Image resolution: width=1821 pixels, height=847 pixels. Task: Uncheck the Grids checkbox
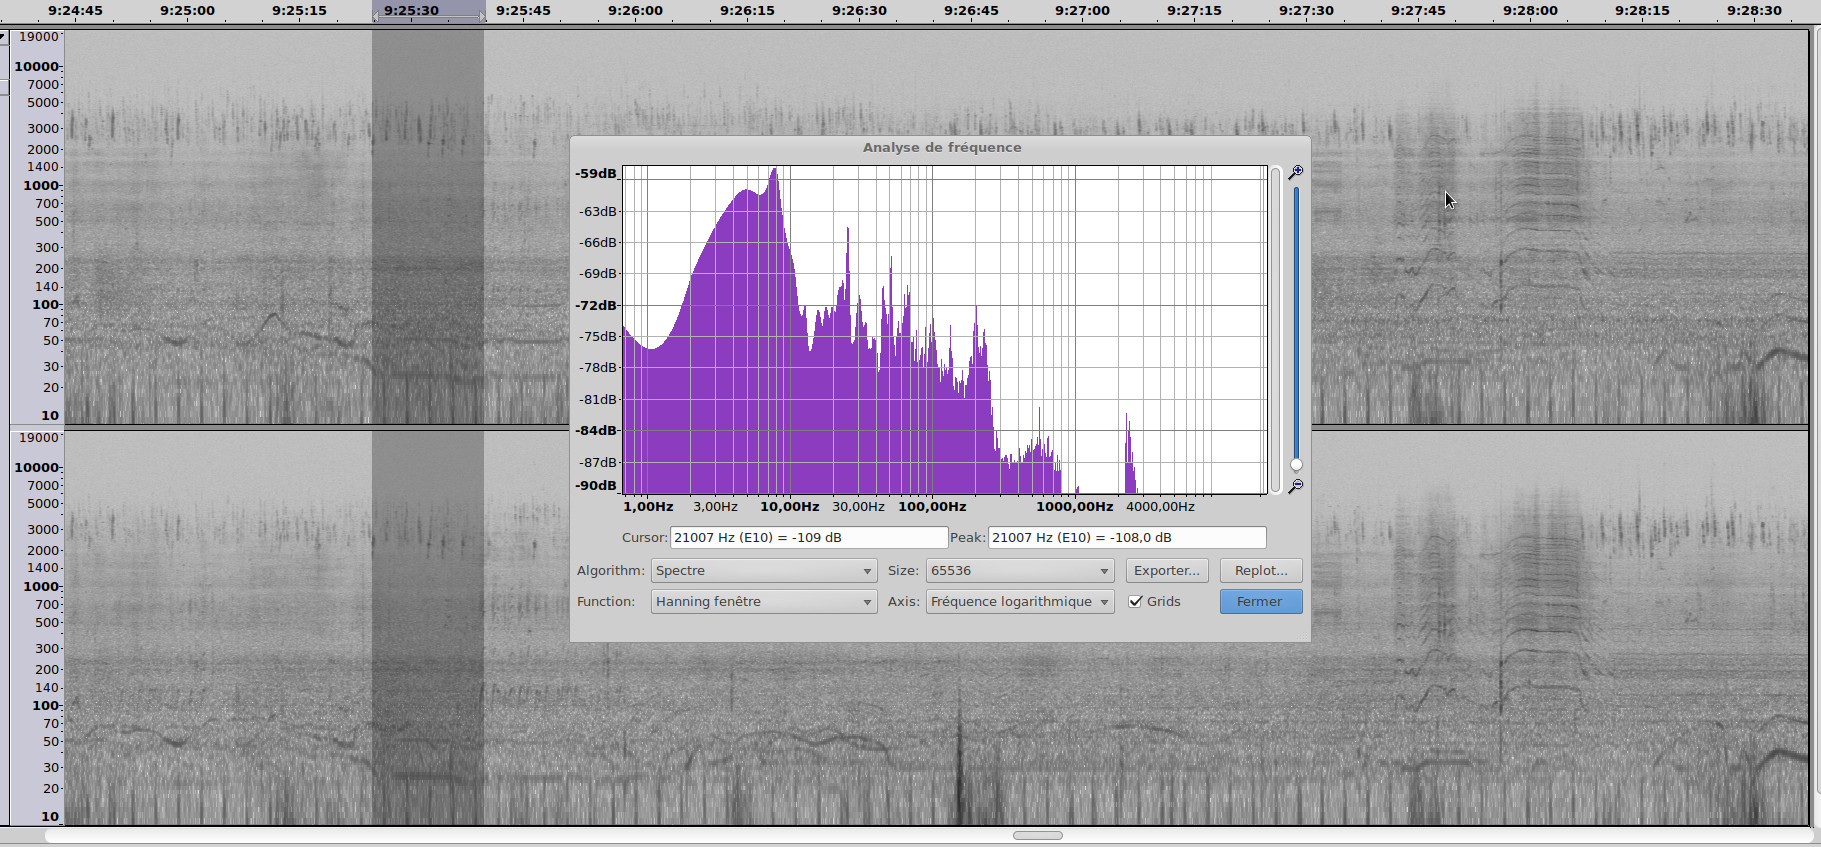point(1135,601)
